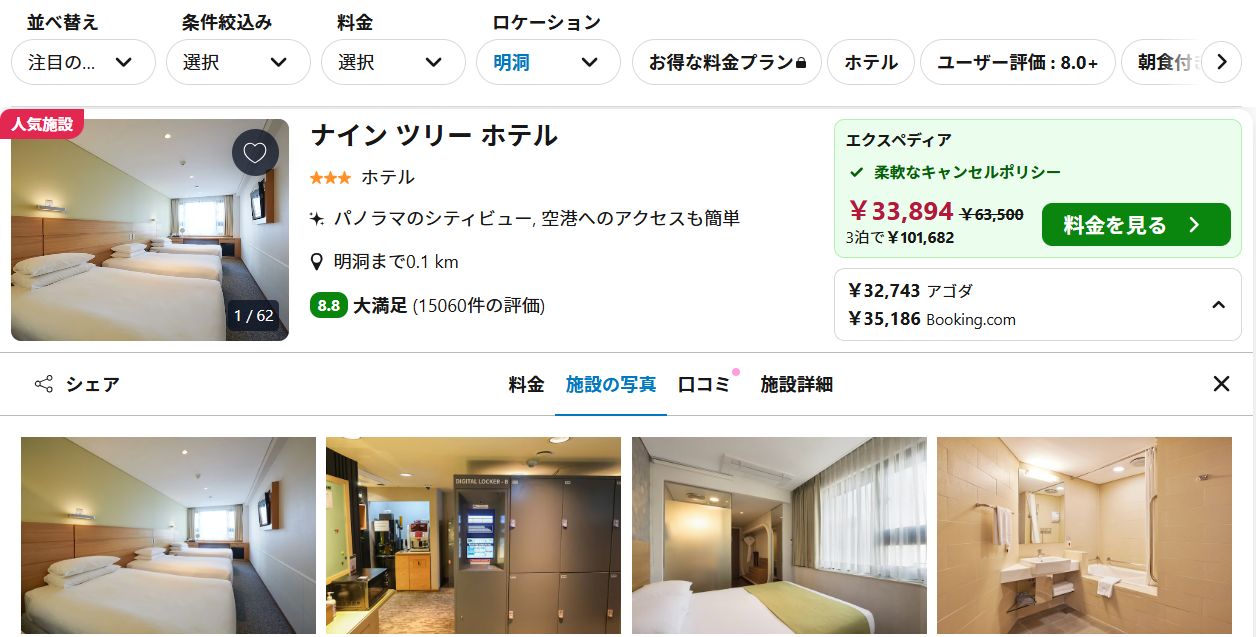The width and height of the screenshot is (1256, 637).
Task: Click the sparkle icon beside パノラマのシティビュー
Action: [x=317, y=218]
